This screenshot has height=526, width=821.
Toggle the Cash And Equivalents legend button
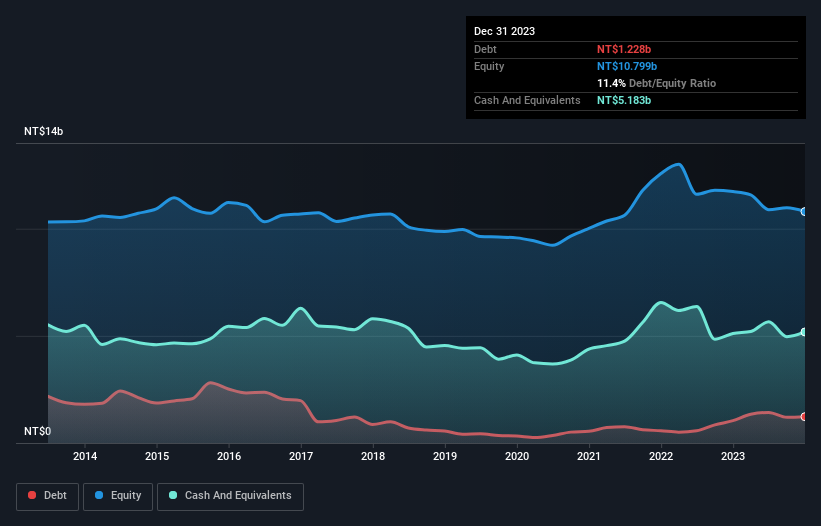(x=230, y=496)
